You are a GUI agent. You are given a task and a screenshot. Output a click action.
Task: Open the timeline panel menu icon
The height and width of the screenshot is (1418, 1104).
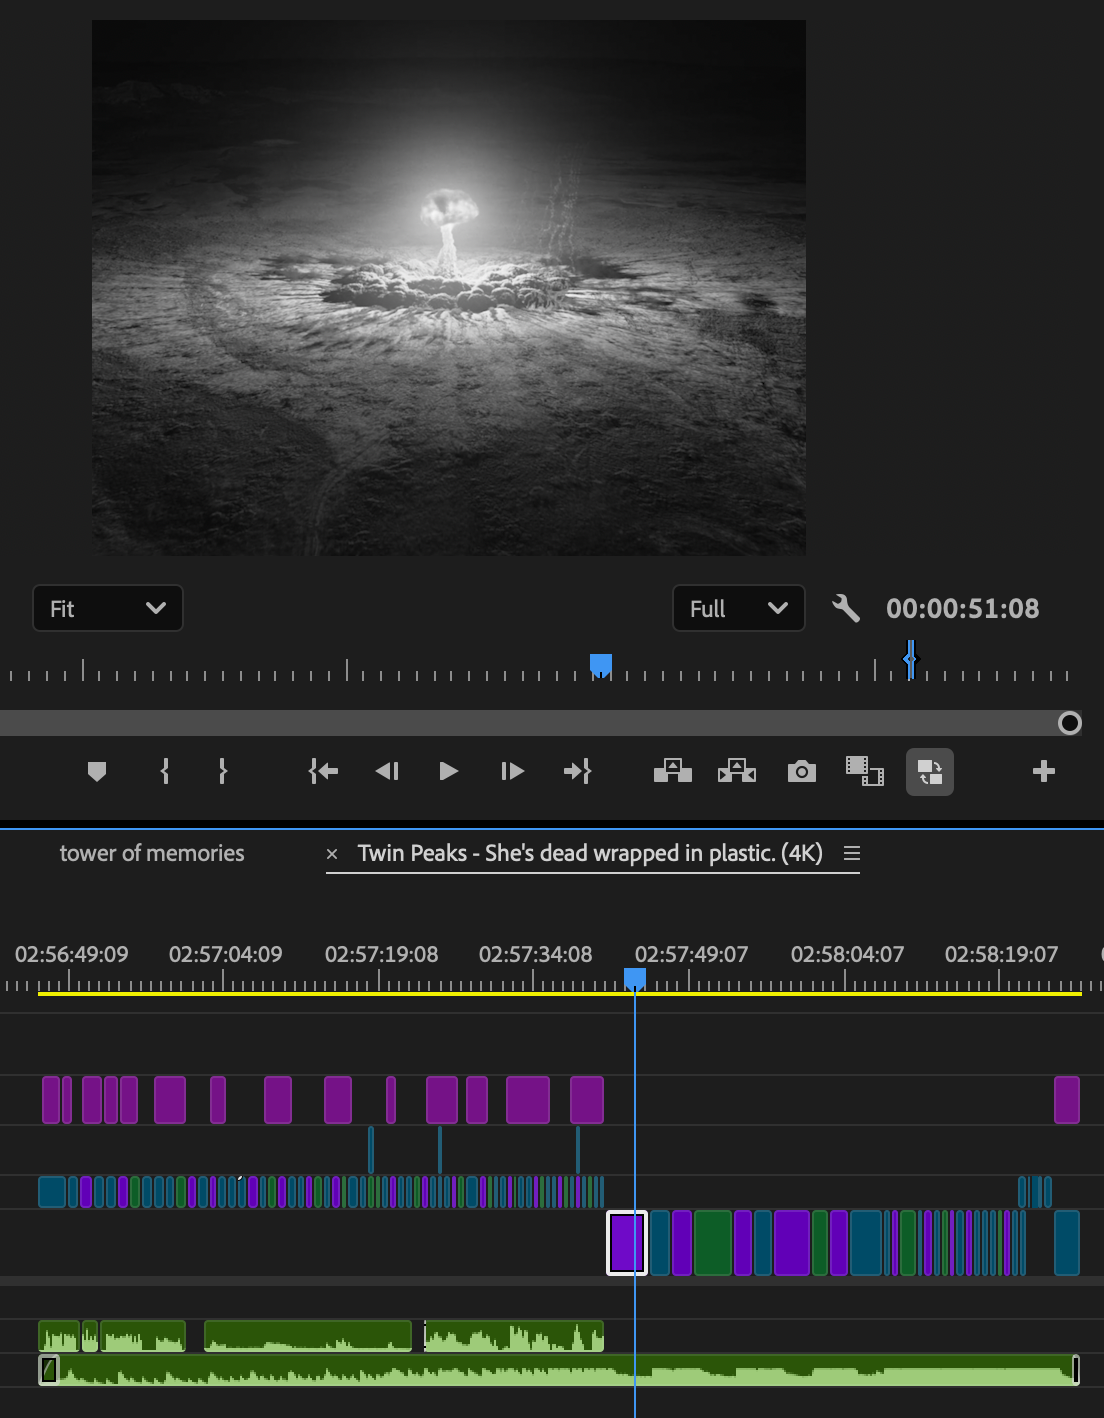[x=852, y=853]
